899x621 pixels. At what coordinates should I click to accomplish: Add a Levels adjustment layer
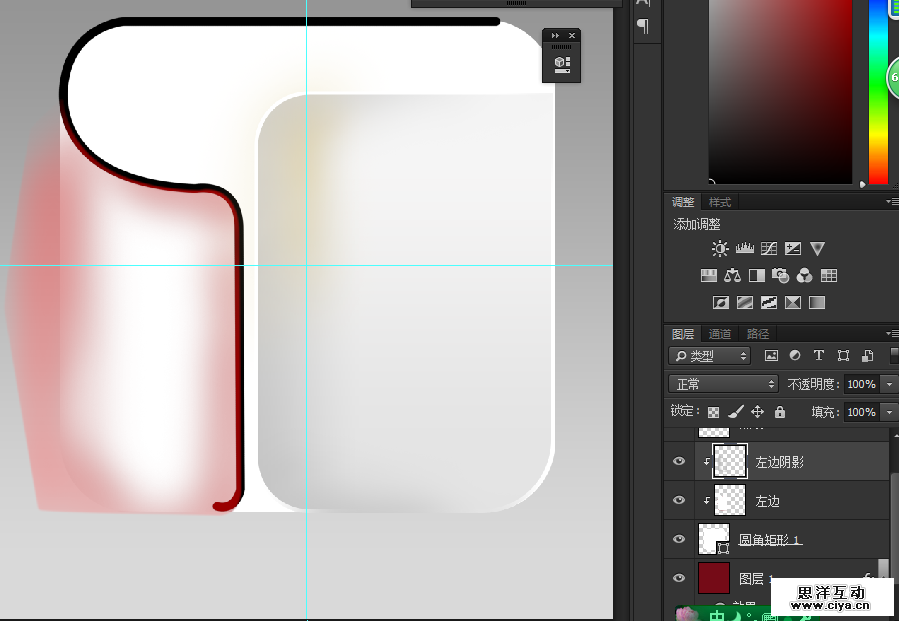pos(744,249)
